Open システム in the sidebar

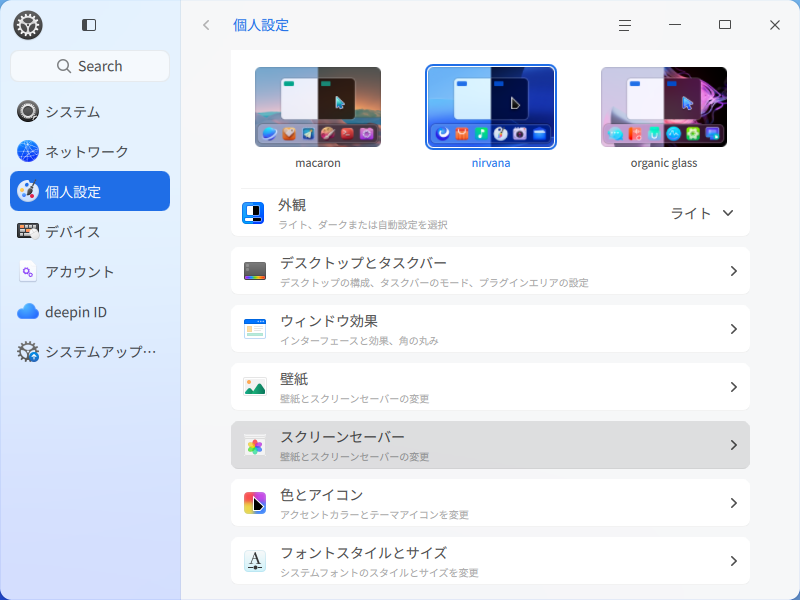(x=90, y=111)
